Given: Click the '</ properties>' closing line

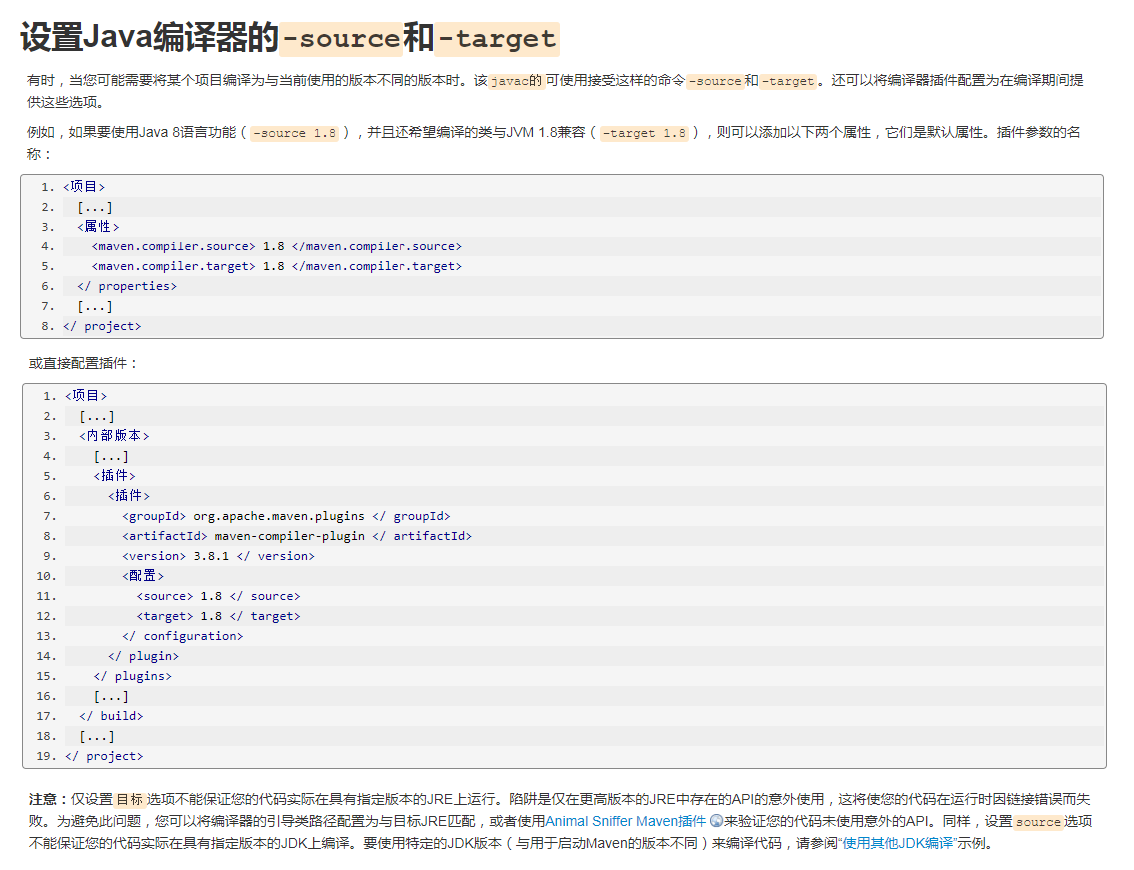Looking at the screenshot, I should click(127, 286).
